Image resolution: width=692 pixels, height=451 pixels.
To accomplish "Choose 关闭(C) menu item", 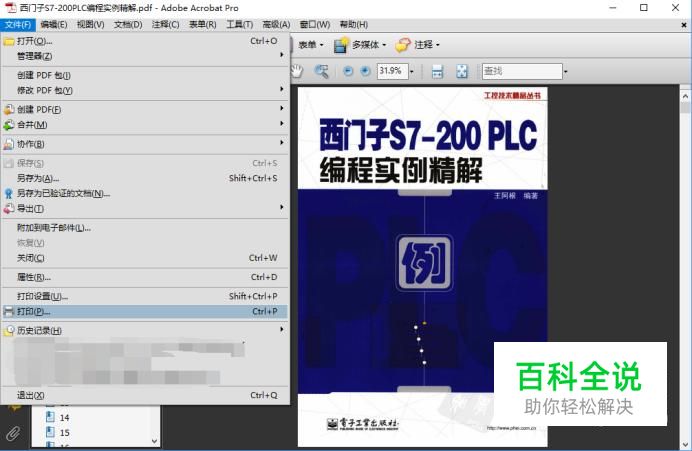I will tap(145, 258).
